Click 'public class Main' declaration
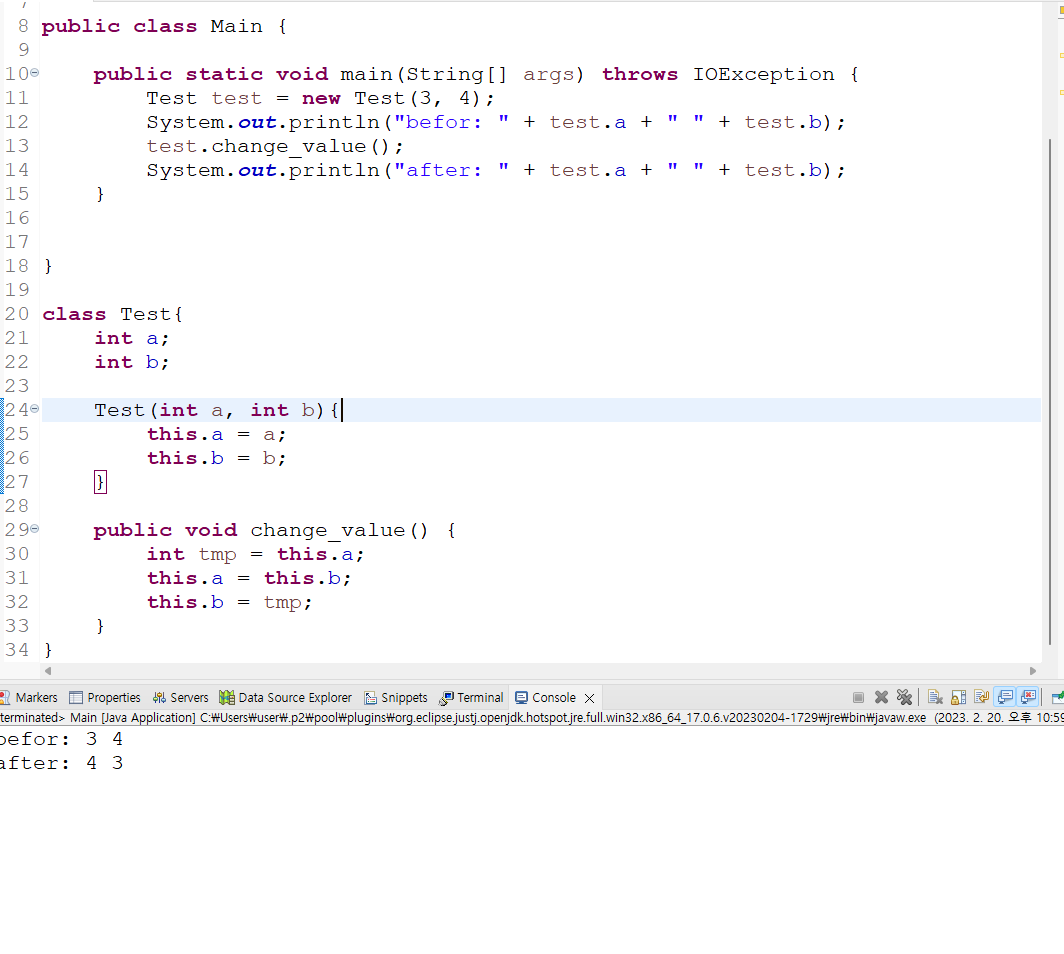Screen dimensions: 1064x954 click(x=152, y=26)
